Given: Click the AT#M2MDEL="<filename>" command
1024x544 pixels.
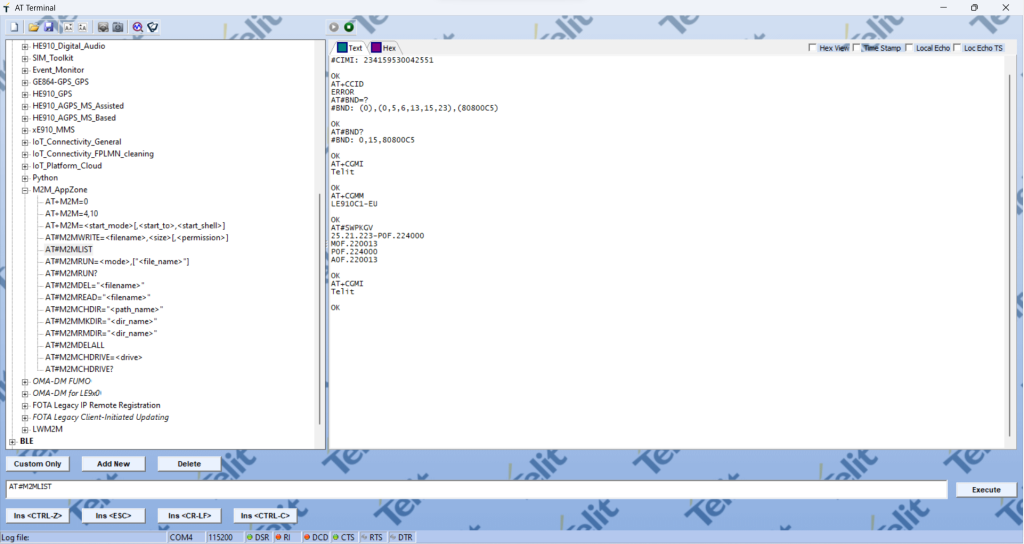Looking at the screenshot, I should (95, 285).
